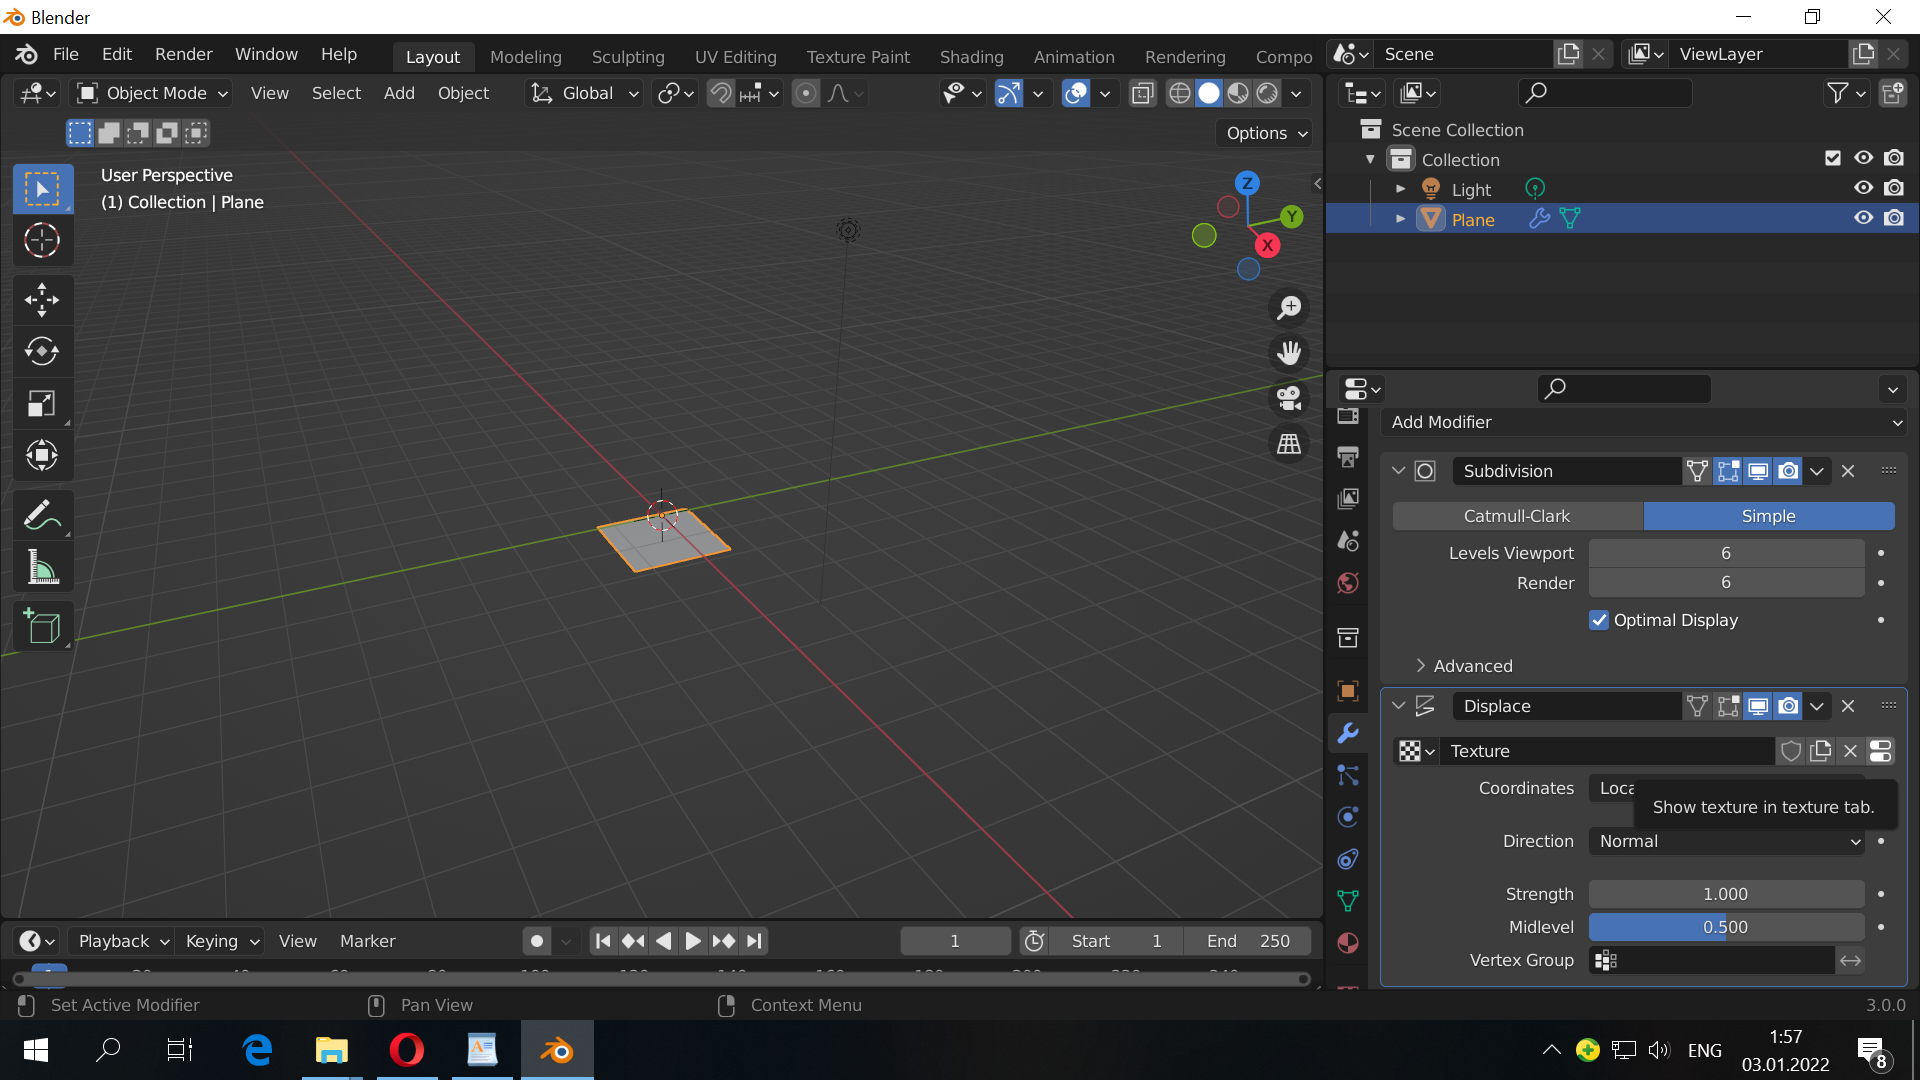The width and height of the screenshot is (1920, 1080).
Task: Open Global transform orientation dropdown
Action: 585,93
